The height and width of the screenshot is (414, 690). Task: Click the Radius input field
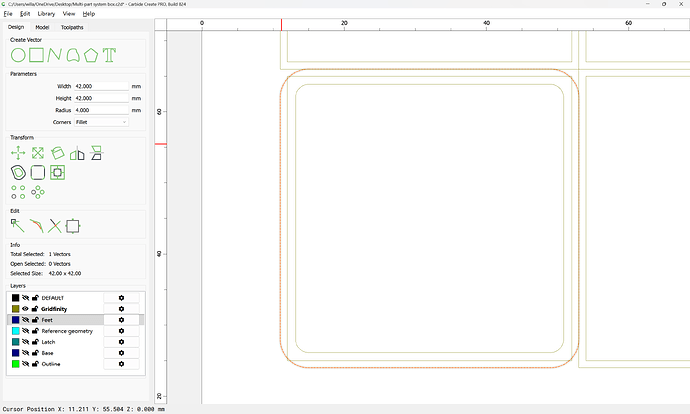pos(101,110)
